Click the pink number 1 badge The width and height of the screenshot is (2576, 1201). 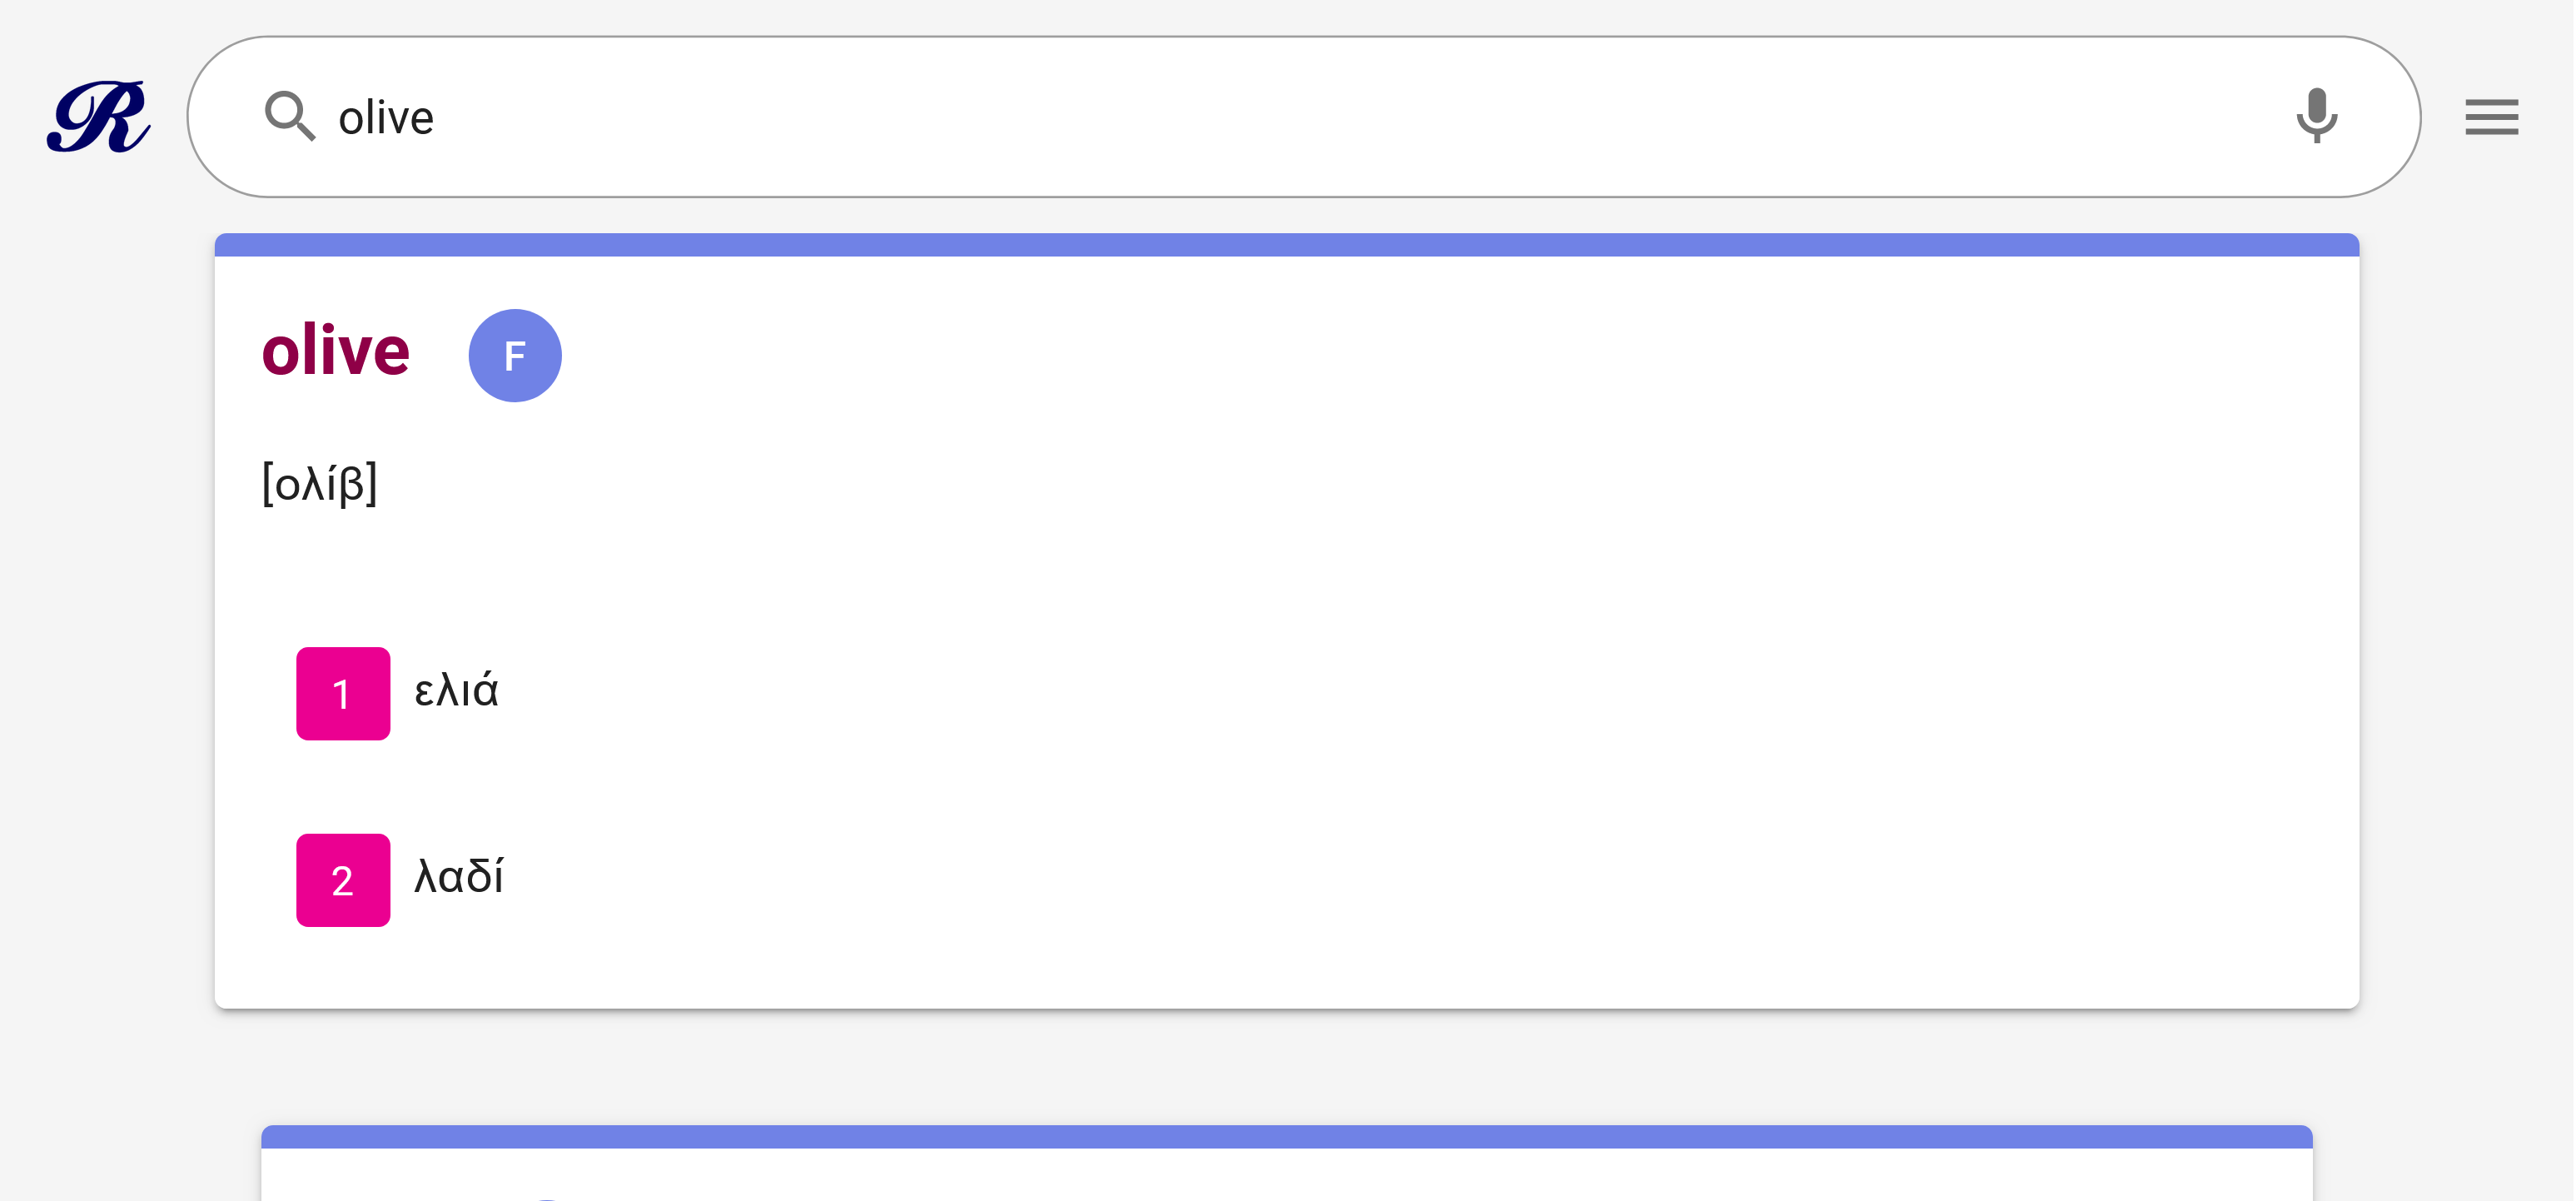(x=343, y=693)
